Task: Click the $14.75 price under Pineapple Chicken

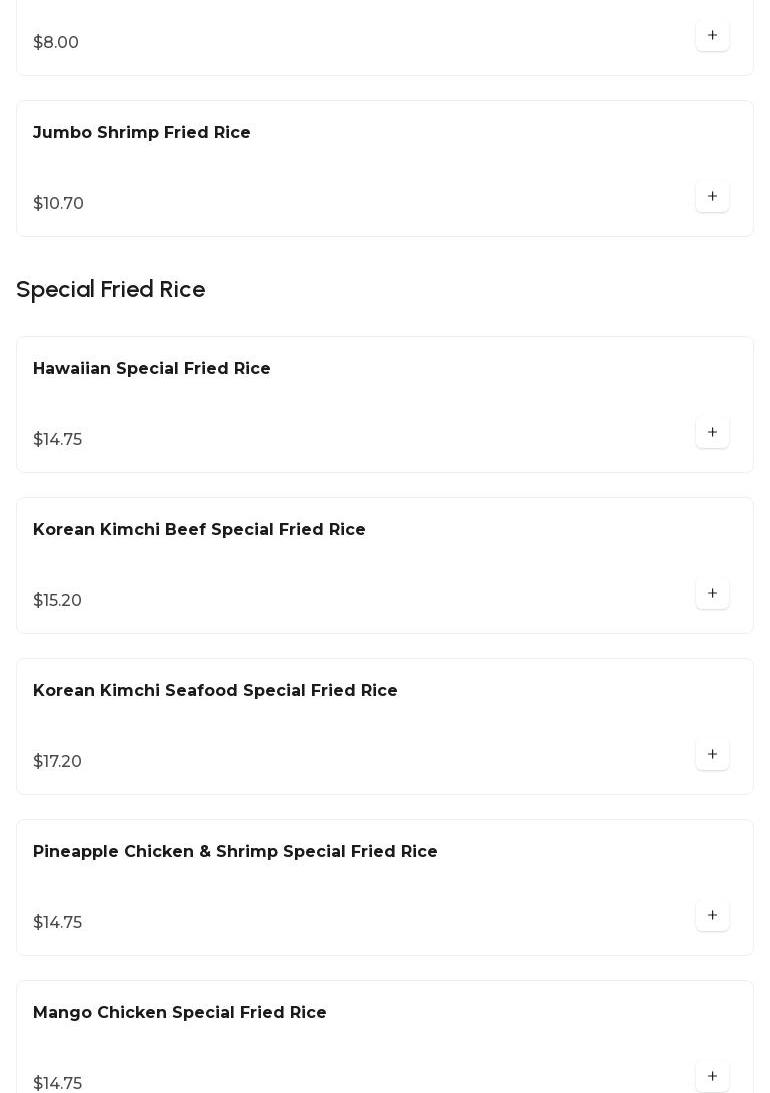Action: point(57,923)
